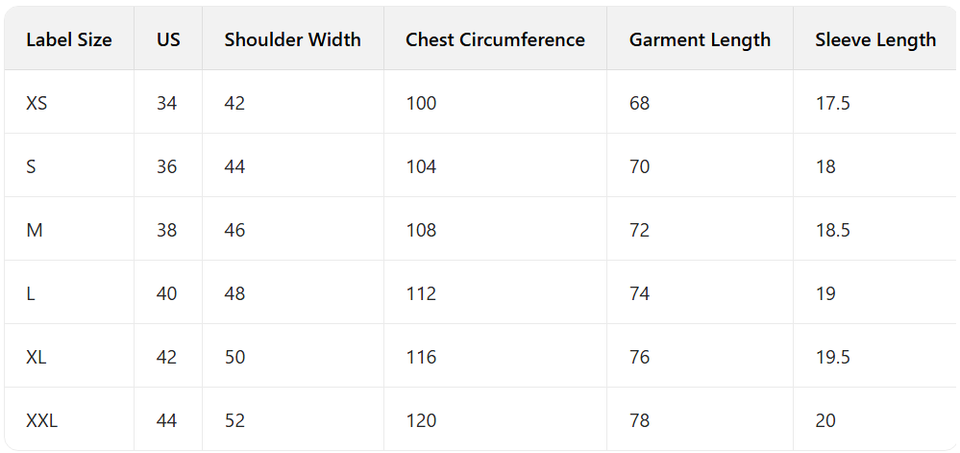The width and height of the screenshot is (960, 453).
Task: Select chest circumference value 120
Action: coord(421,421)
